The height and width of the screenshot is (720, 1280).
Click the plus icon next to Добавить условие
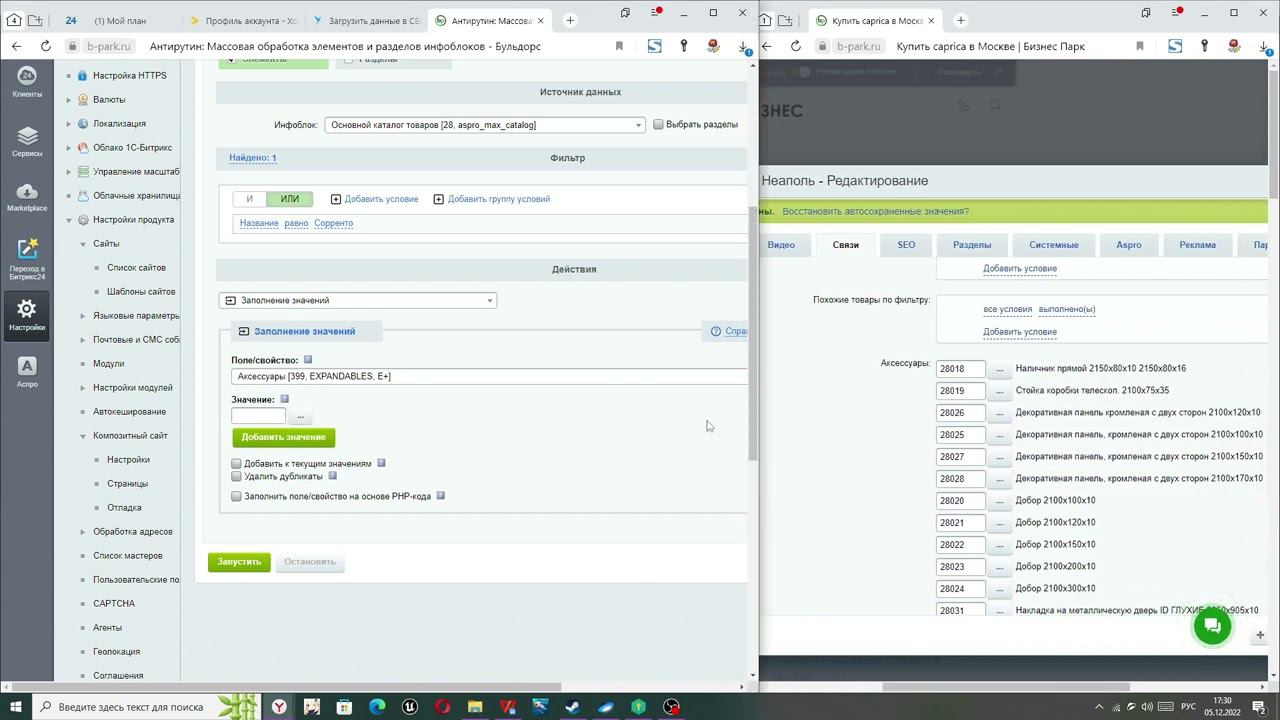tap(336, 199)
